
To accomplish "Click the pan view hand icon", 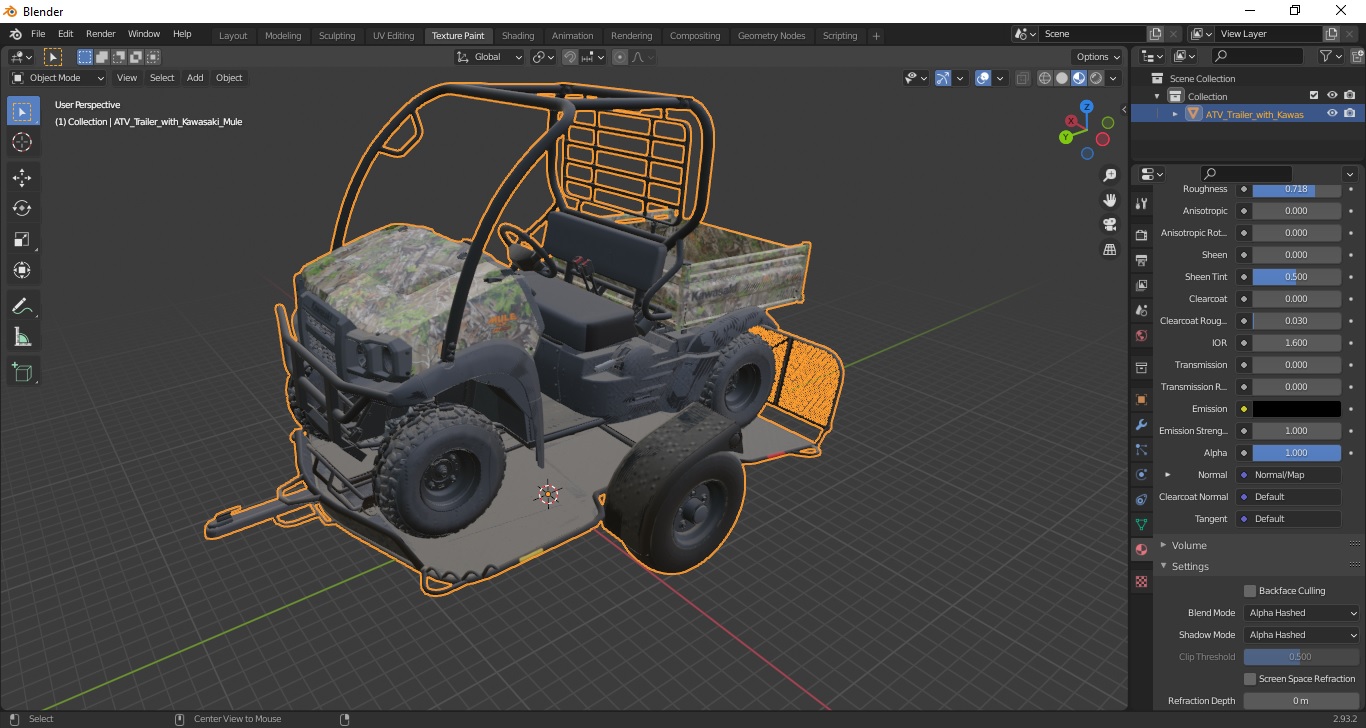I will pos(1109,200).
